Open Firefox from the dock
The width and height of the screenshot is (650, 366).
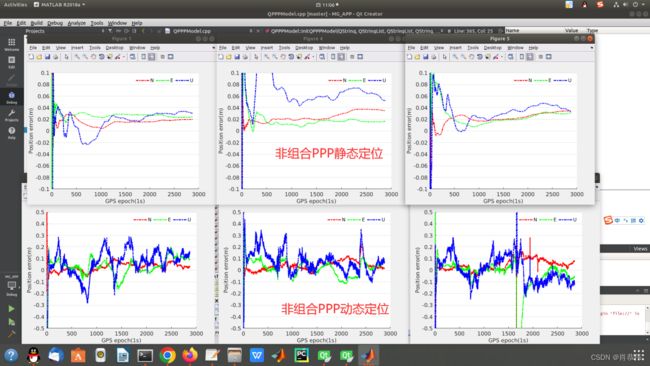(x=190, y=355)
